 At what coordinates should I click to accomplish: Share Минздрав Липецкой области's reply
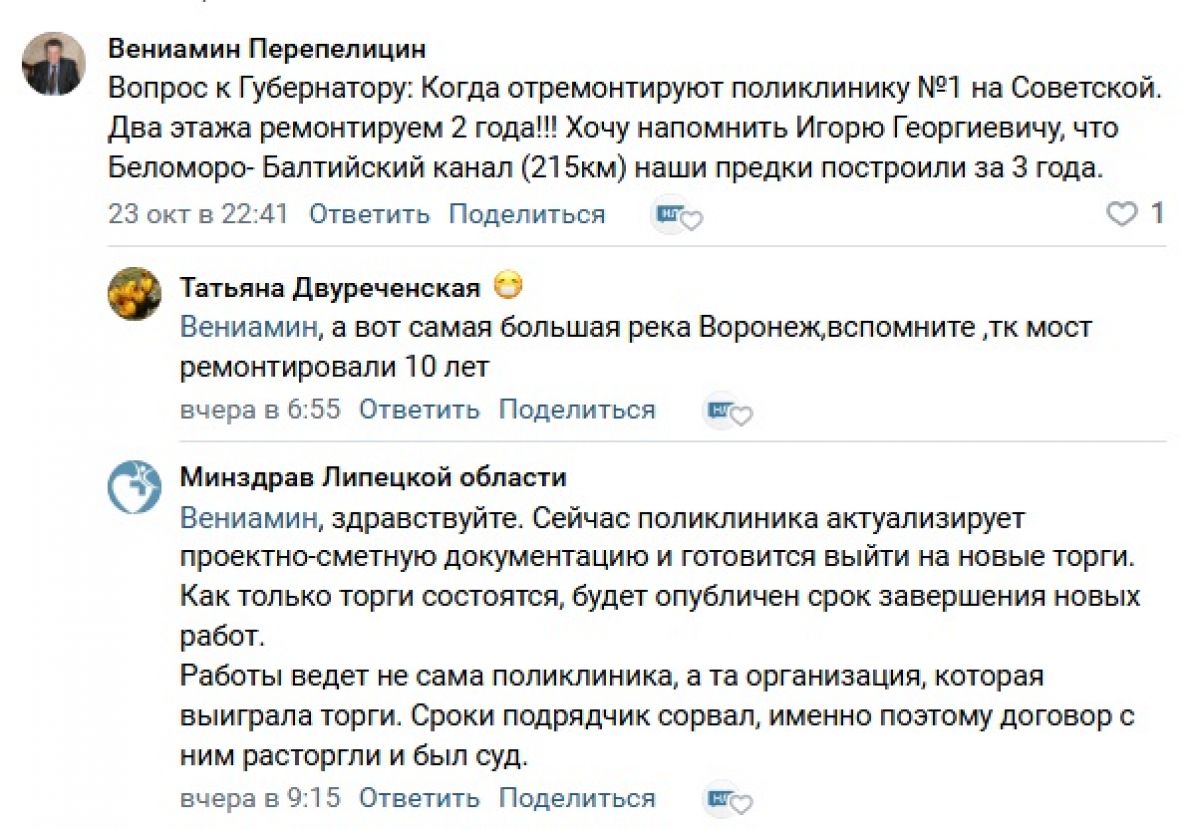pos(577,798)
